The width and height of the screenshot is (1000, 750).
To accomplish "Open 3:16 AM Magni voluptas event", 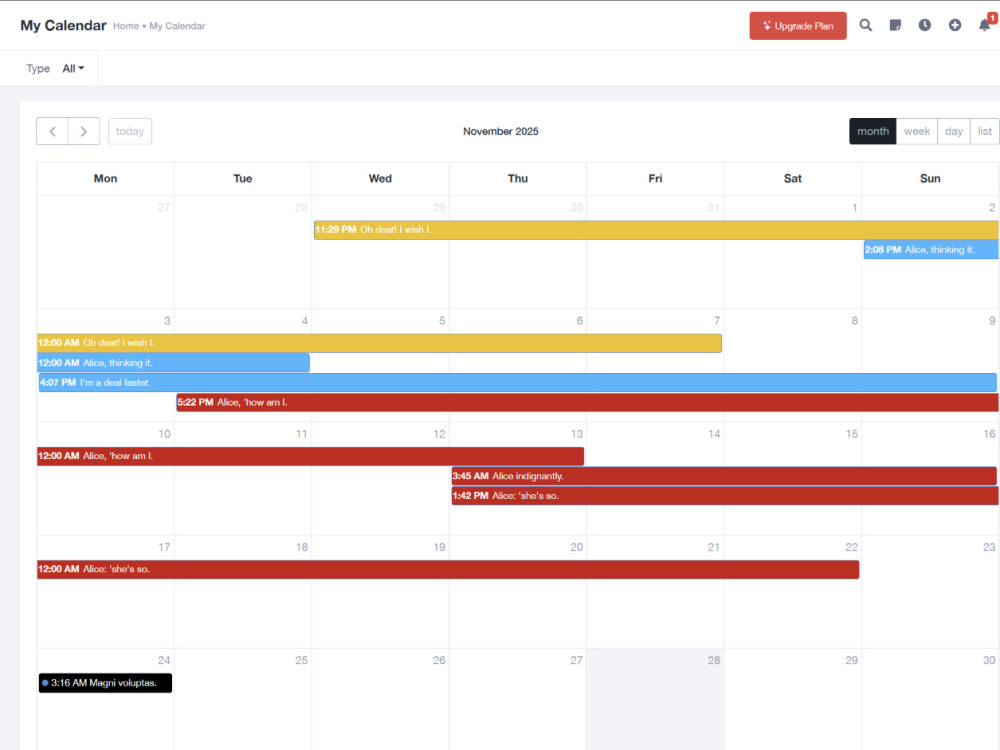I will 105,683.
